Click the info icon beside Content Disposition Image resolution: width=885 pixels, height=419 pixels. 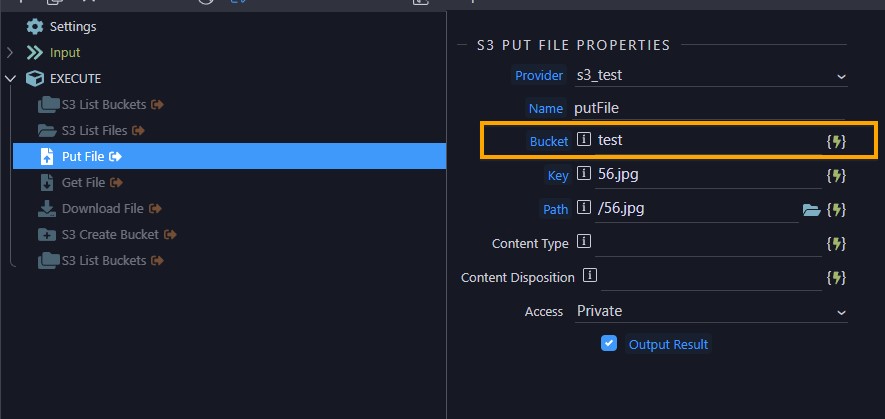[590, 276]
